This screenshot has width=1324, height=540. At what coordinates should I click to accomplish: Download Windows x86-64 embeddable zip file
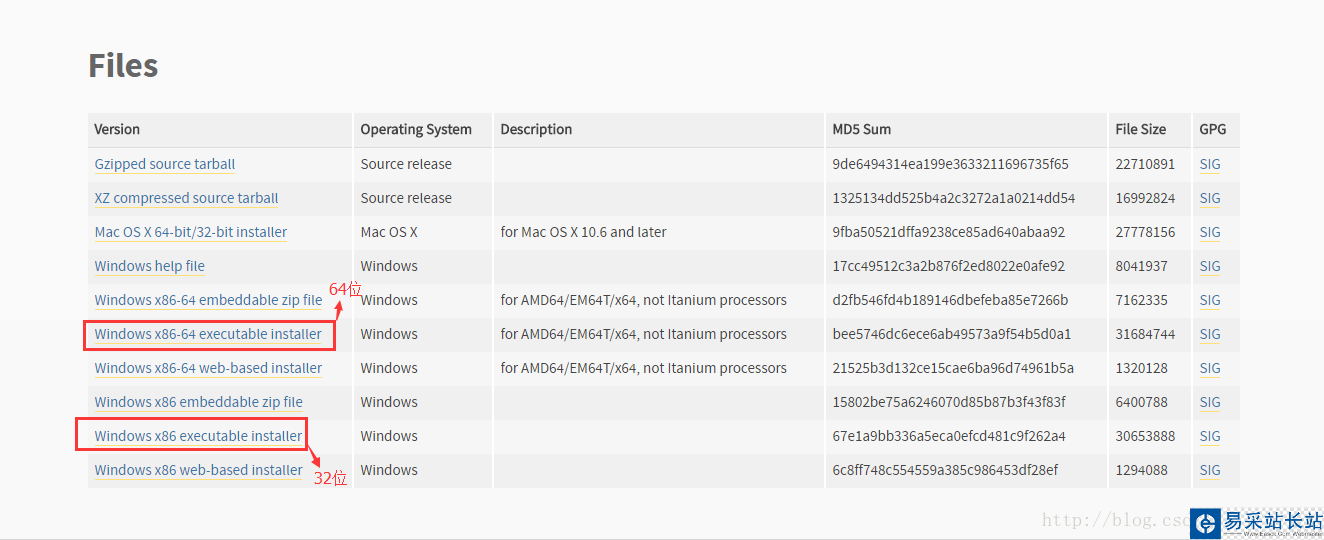208,300
